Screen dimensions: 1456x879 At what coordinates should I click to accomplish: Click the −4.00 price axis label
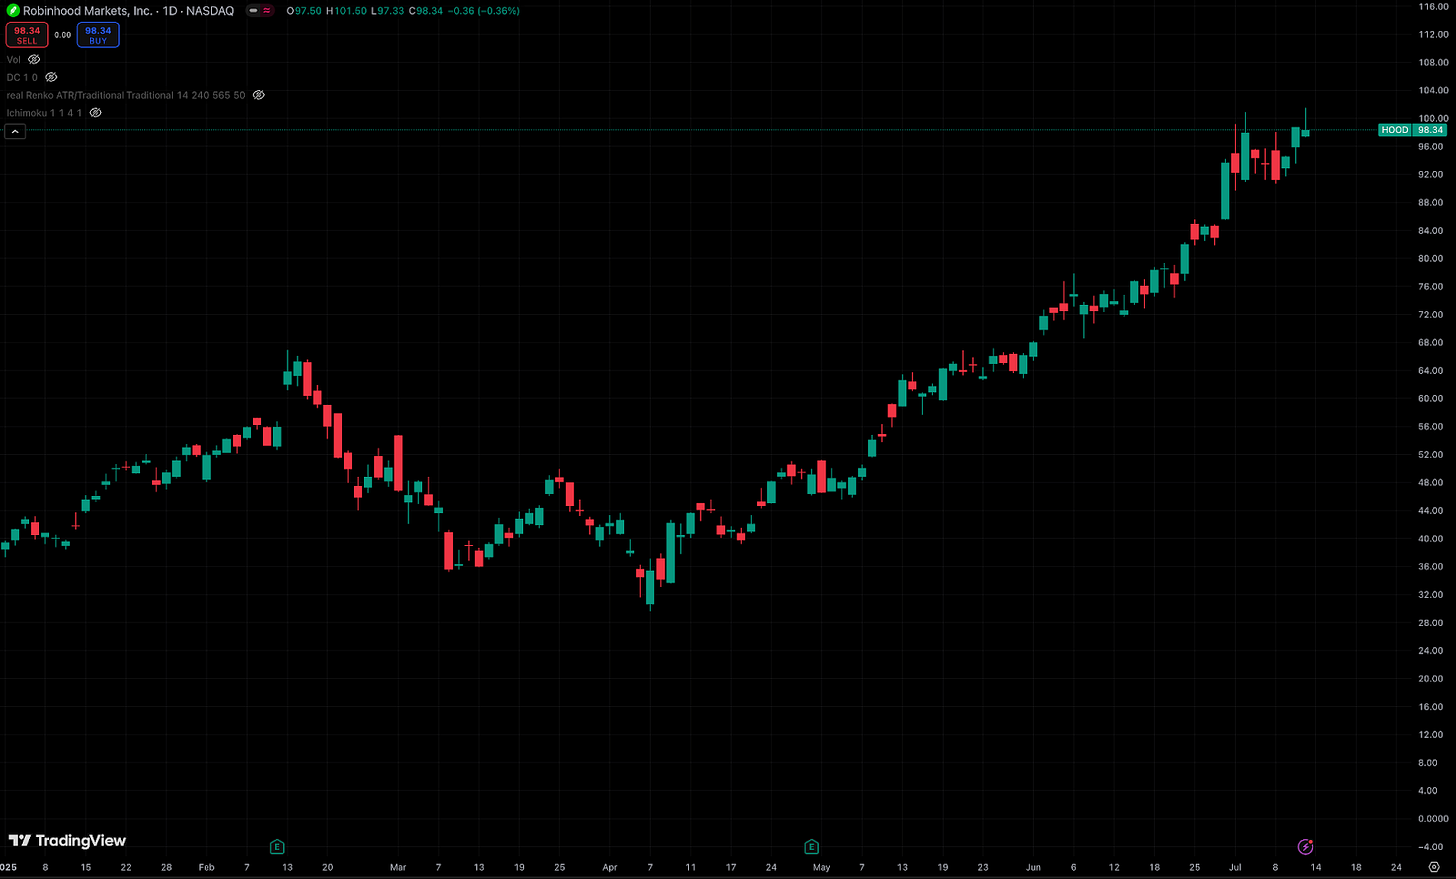(1429, 846)
